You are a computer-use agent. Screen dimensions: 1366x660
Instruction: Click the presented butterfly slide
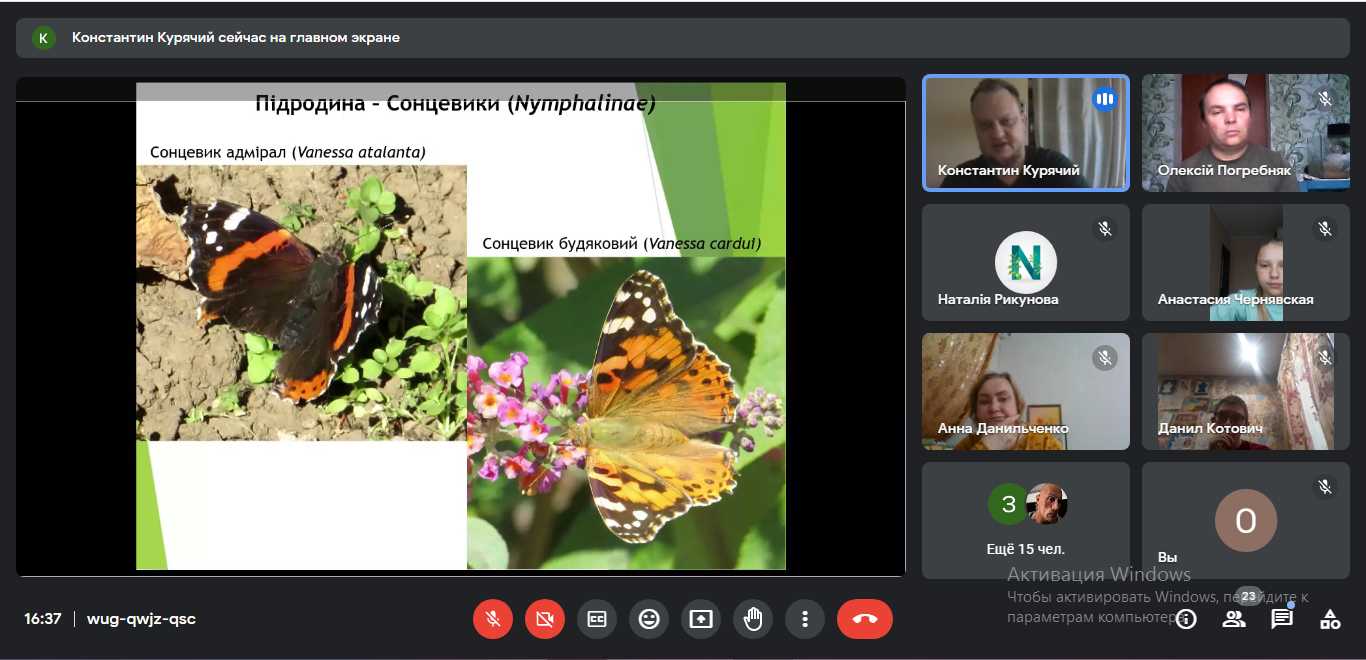(x=460, y=326)
